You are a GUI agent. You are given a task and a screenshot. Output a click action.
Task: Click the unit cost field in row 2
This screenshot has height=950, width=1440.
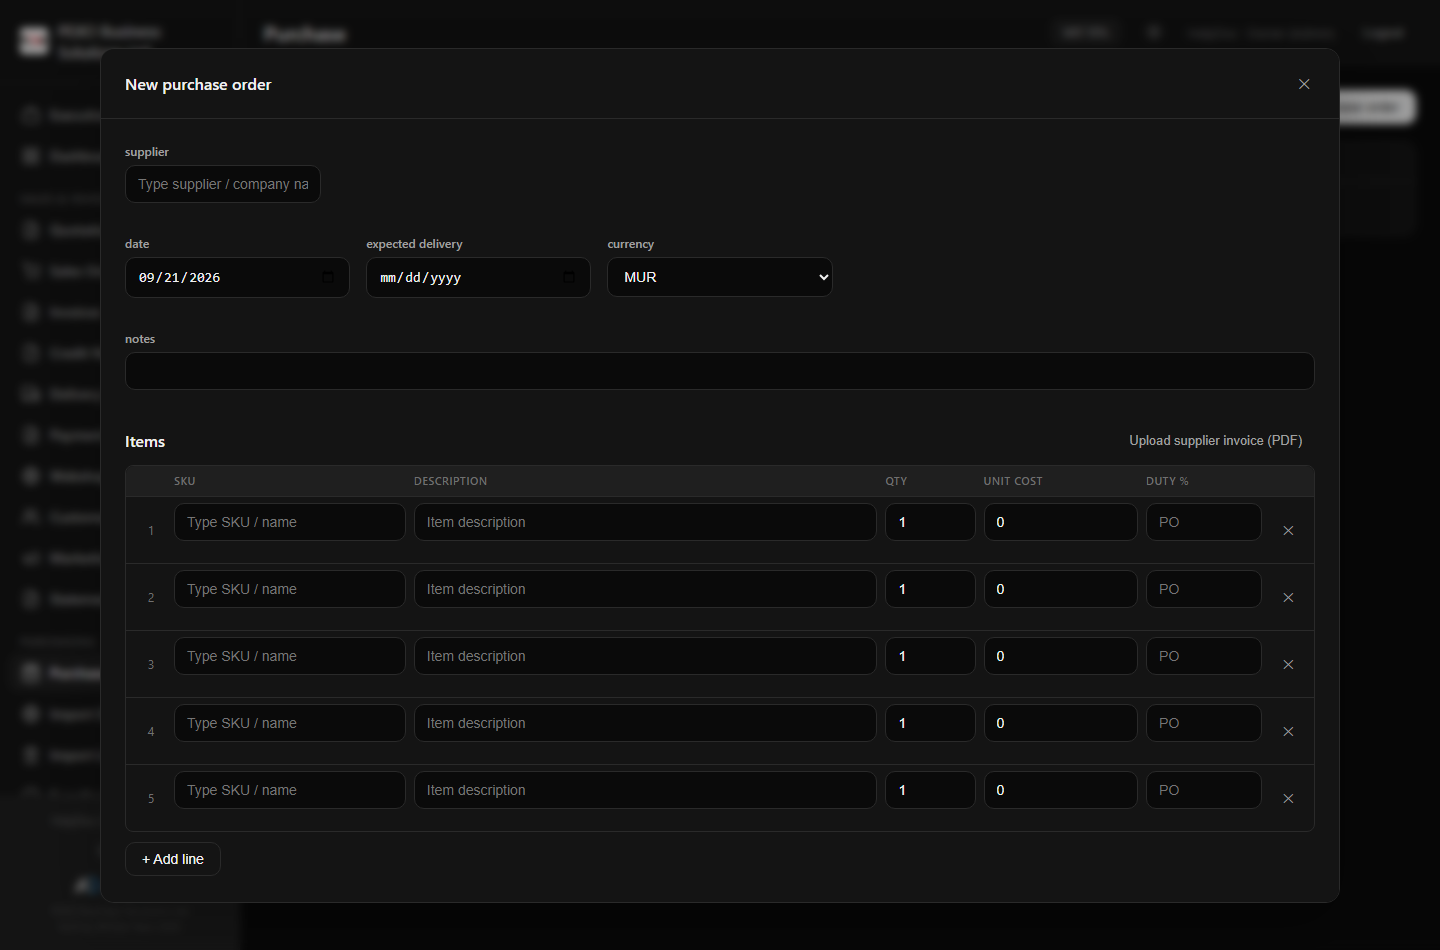tap(1061, 589)
